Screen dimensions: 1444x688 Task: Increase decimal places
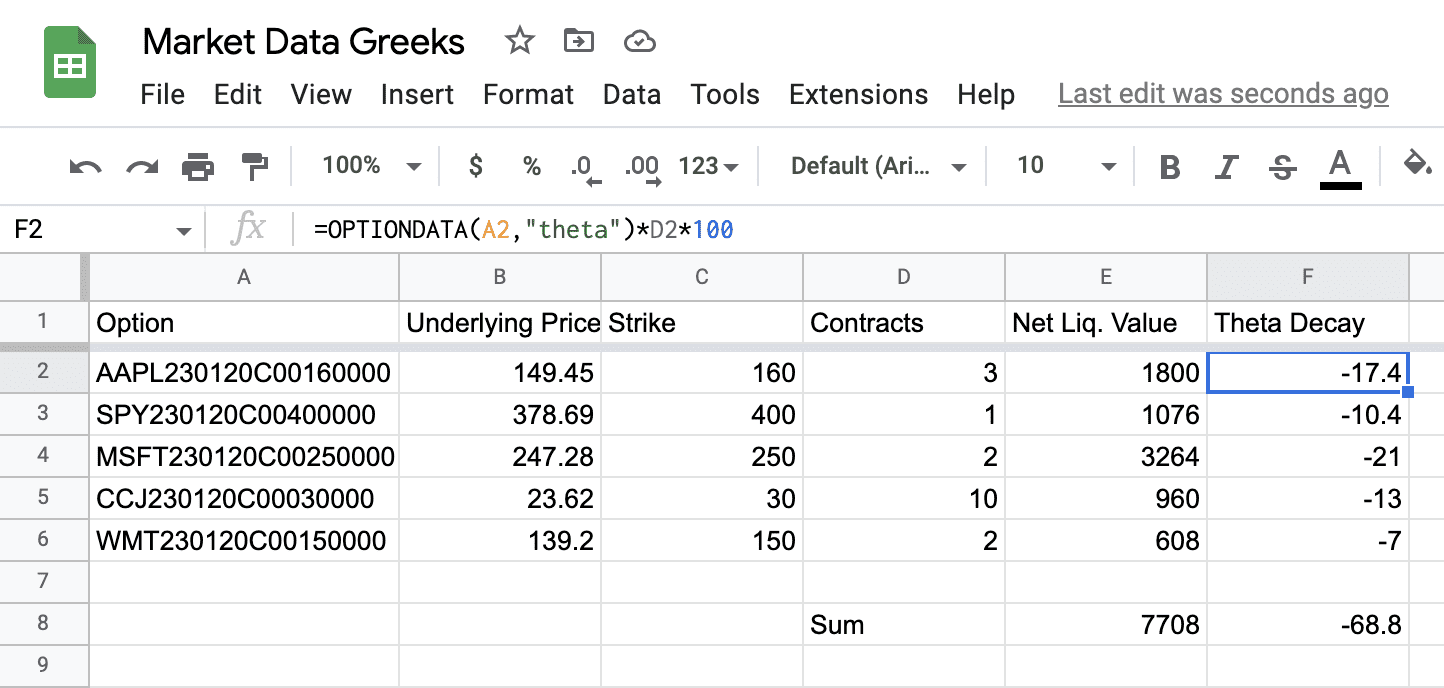tap(642, 168)
